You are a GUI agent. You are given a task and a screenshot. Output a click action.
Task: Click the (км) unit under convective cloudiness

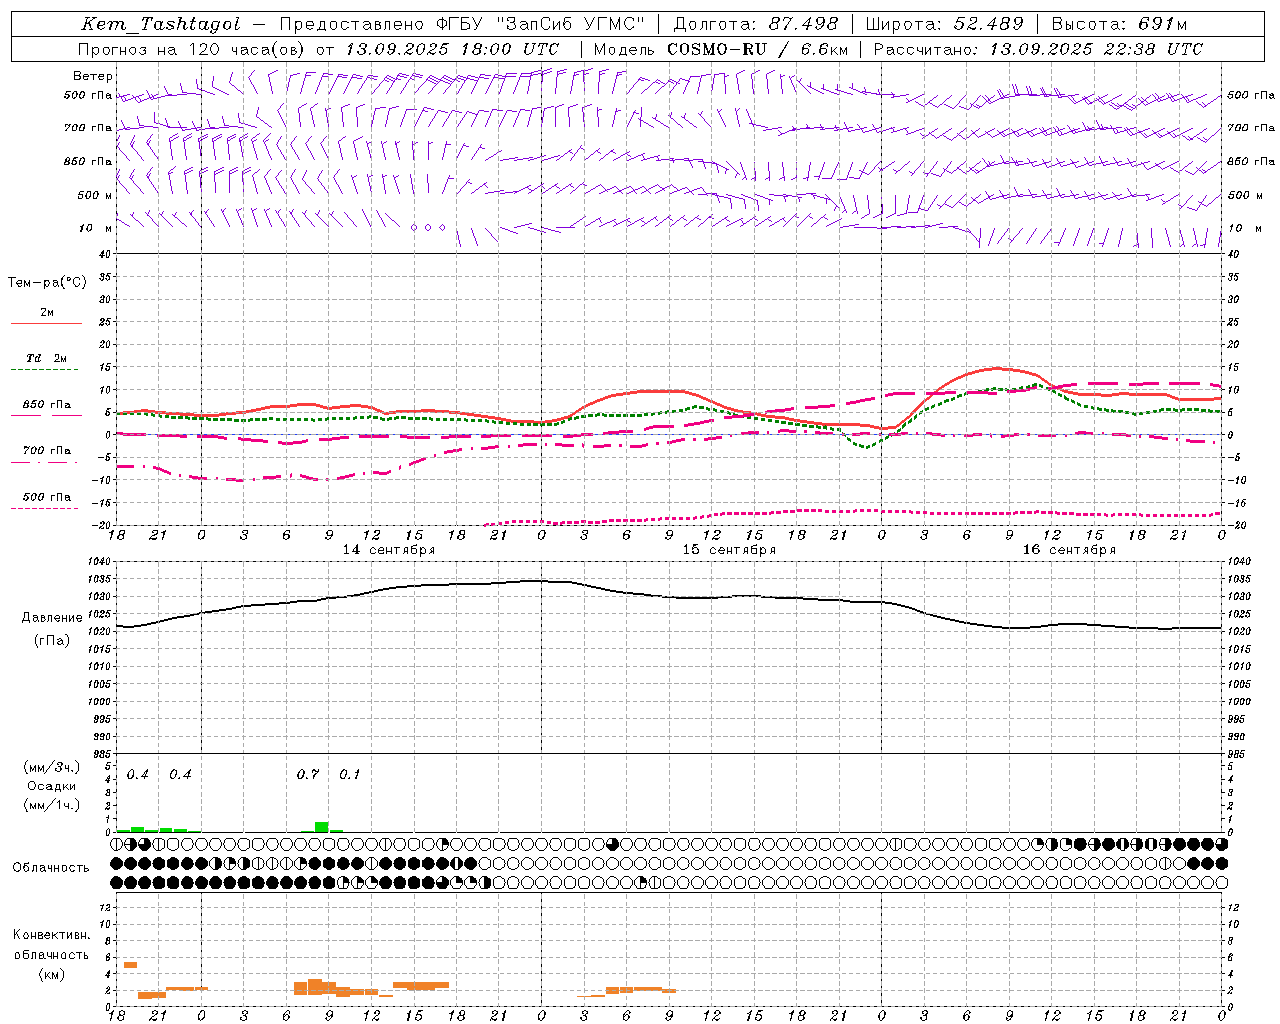point(52,974)
